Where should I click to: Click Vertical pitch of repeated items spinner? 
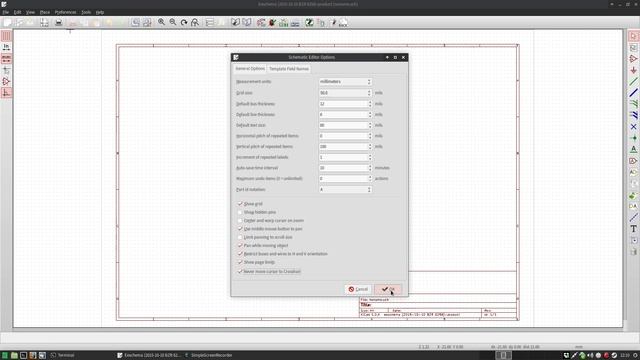(x=370, y=146)
